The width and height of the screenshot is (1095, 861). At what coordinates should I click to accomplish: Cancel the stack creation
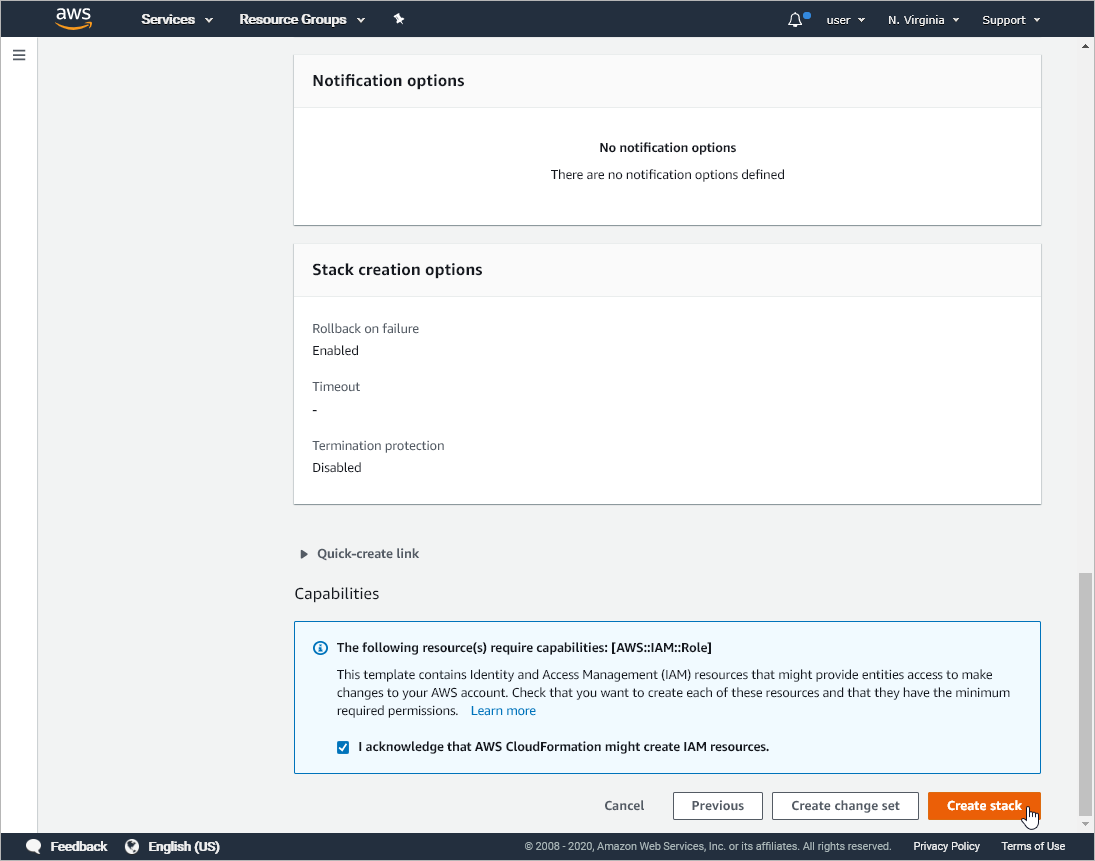click(x=624, y=806)
